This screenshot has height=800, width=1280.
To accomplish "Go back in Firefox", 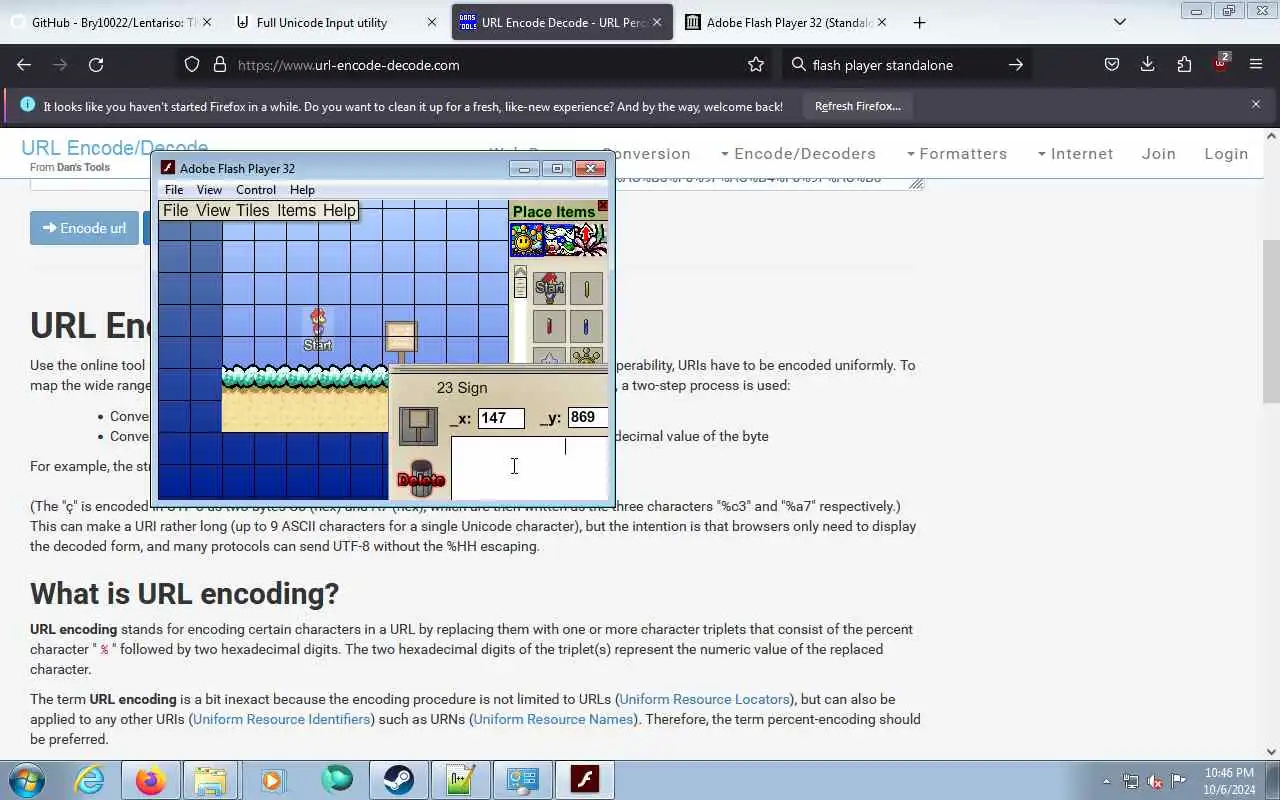I will coord(24,65).
